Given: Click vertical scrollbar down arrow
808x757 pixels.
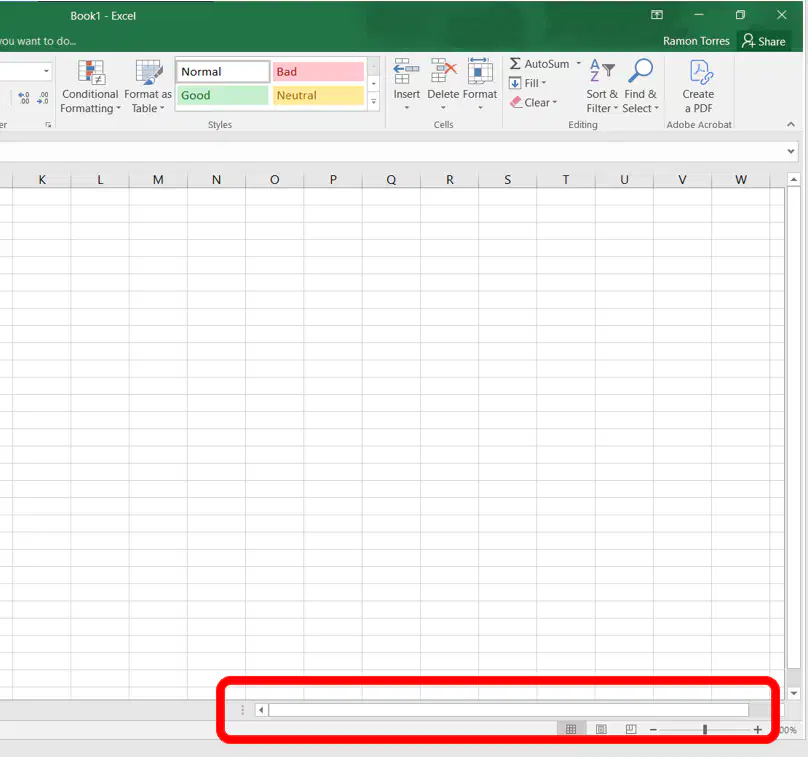Looking at the screenshot, I should pos(794,694).
